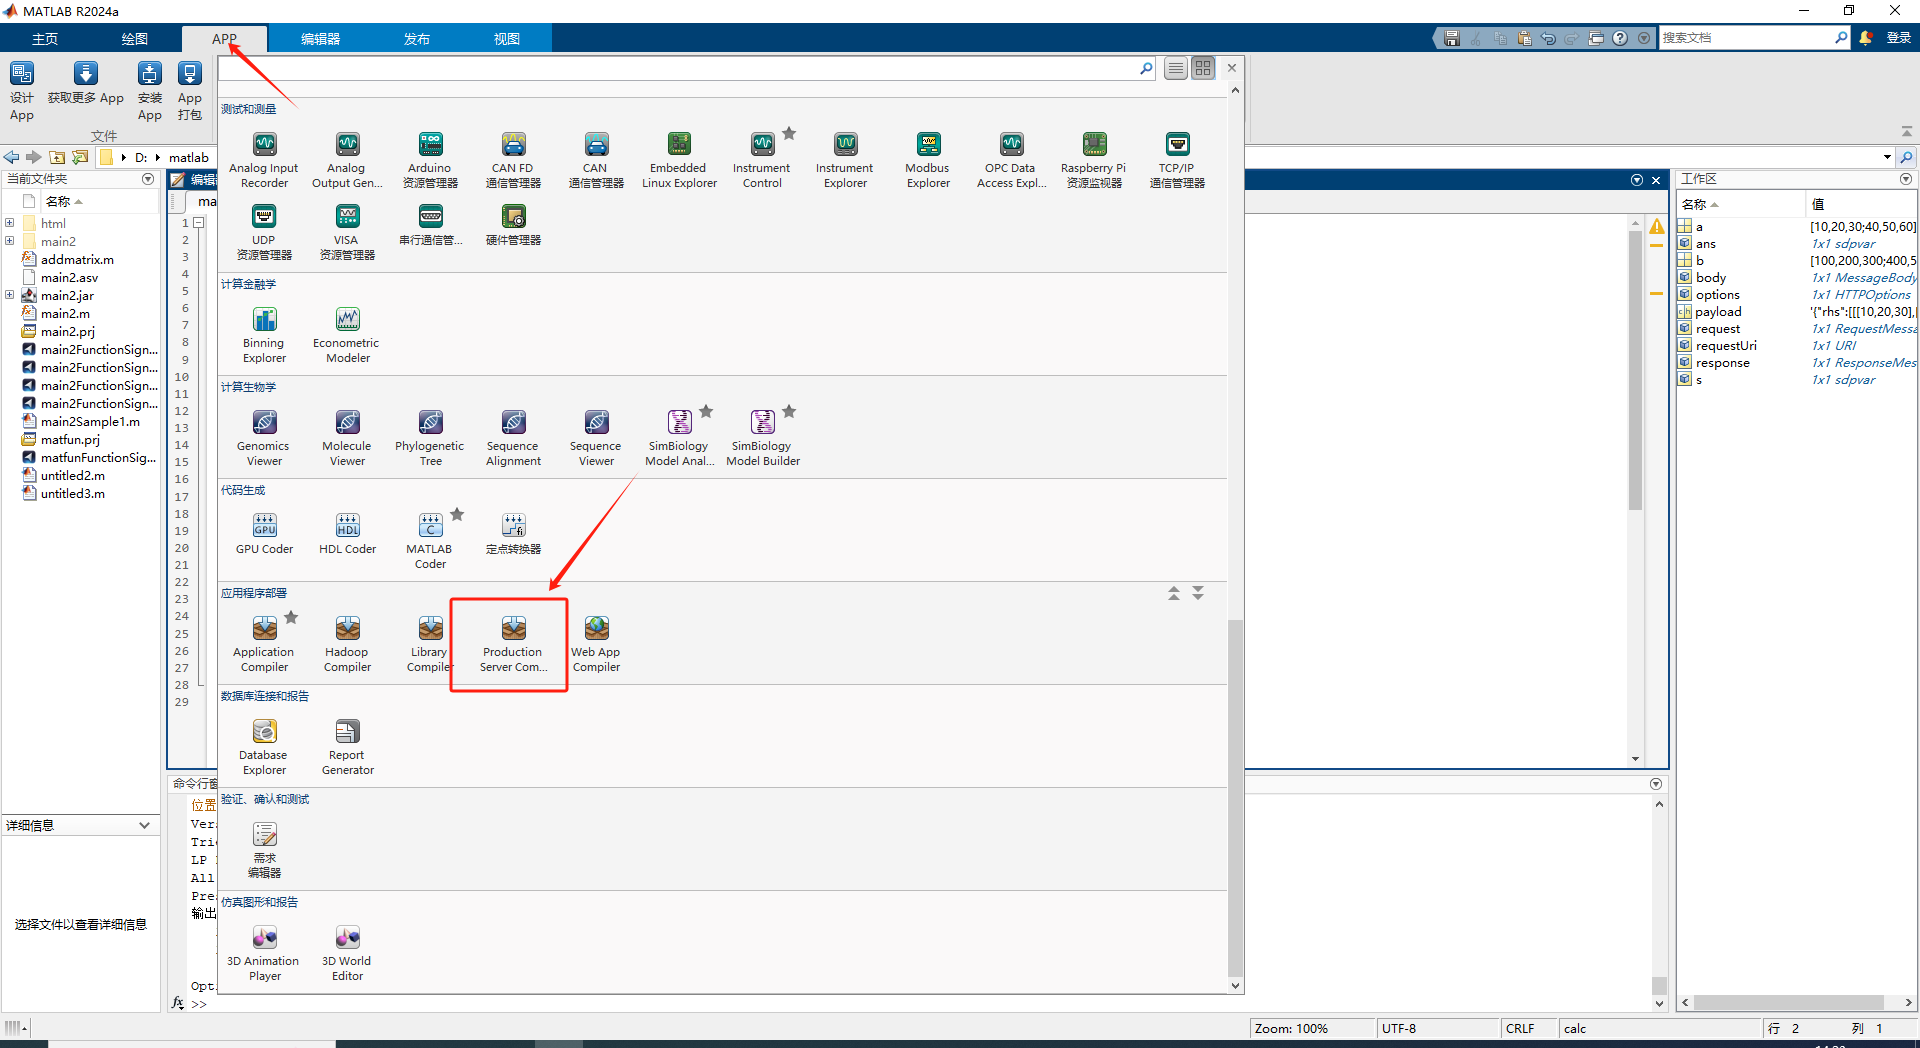Click App 打包 button
Screen dimensions: 1920x1048
(x=190, y=90)
